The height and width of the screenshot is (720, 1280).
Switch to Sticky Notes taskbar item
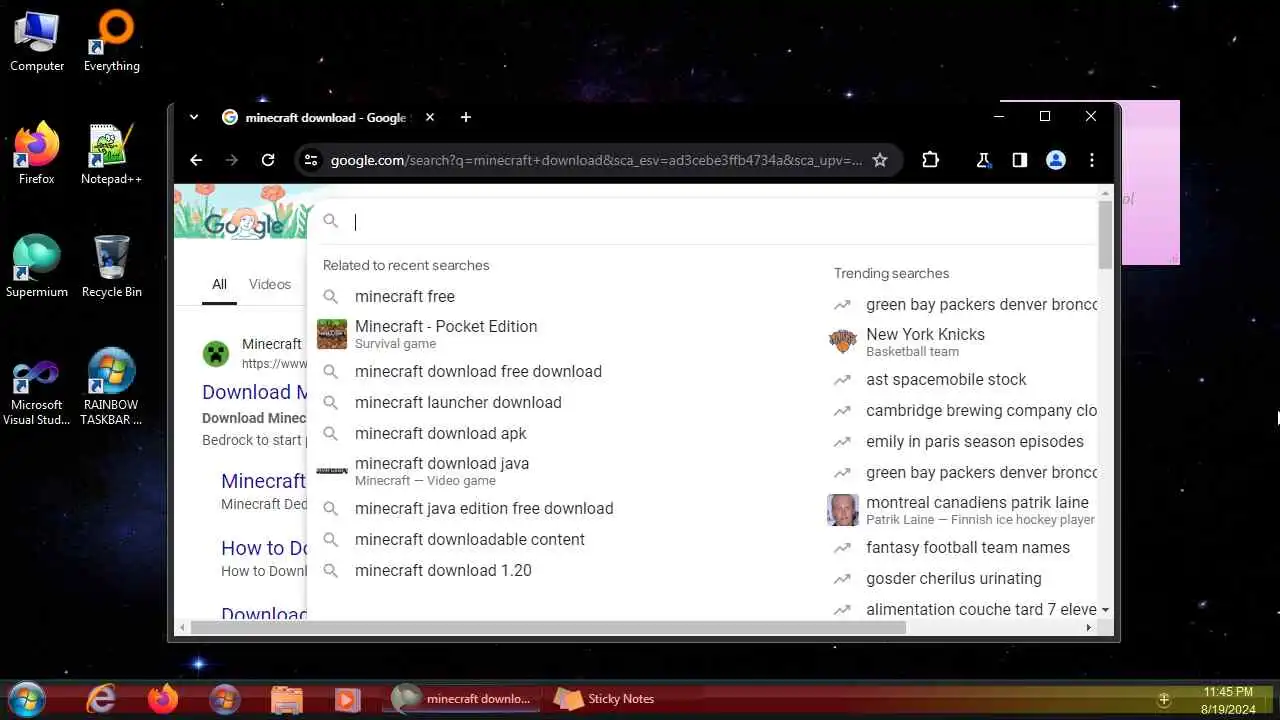coord(604,699)
